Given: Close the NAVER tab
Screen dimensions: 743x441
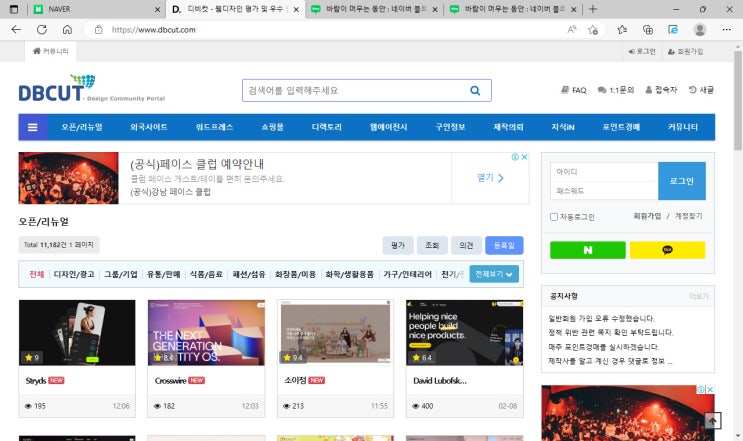Looking at the screenshot, I should pyautogui.click(x=157, y=9).
